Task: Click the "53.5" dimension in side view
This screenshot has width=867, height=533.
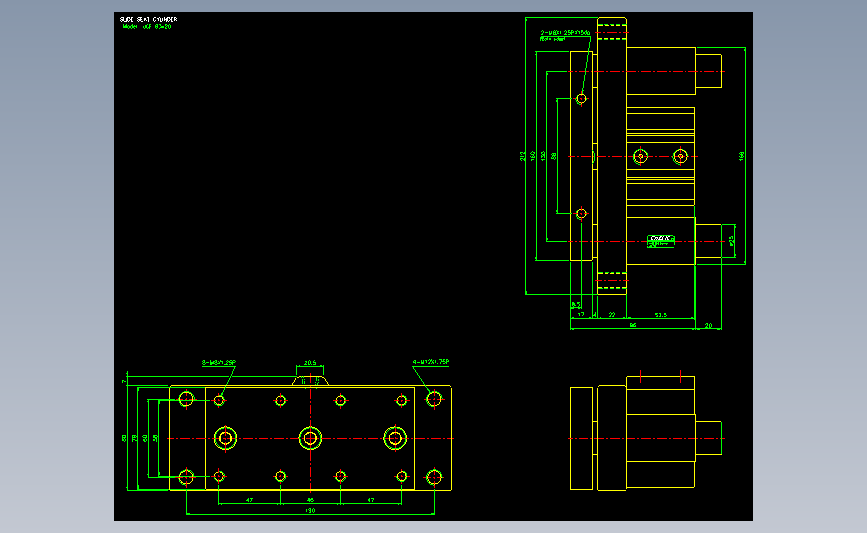Action: (x=661, y=315)
